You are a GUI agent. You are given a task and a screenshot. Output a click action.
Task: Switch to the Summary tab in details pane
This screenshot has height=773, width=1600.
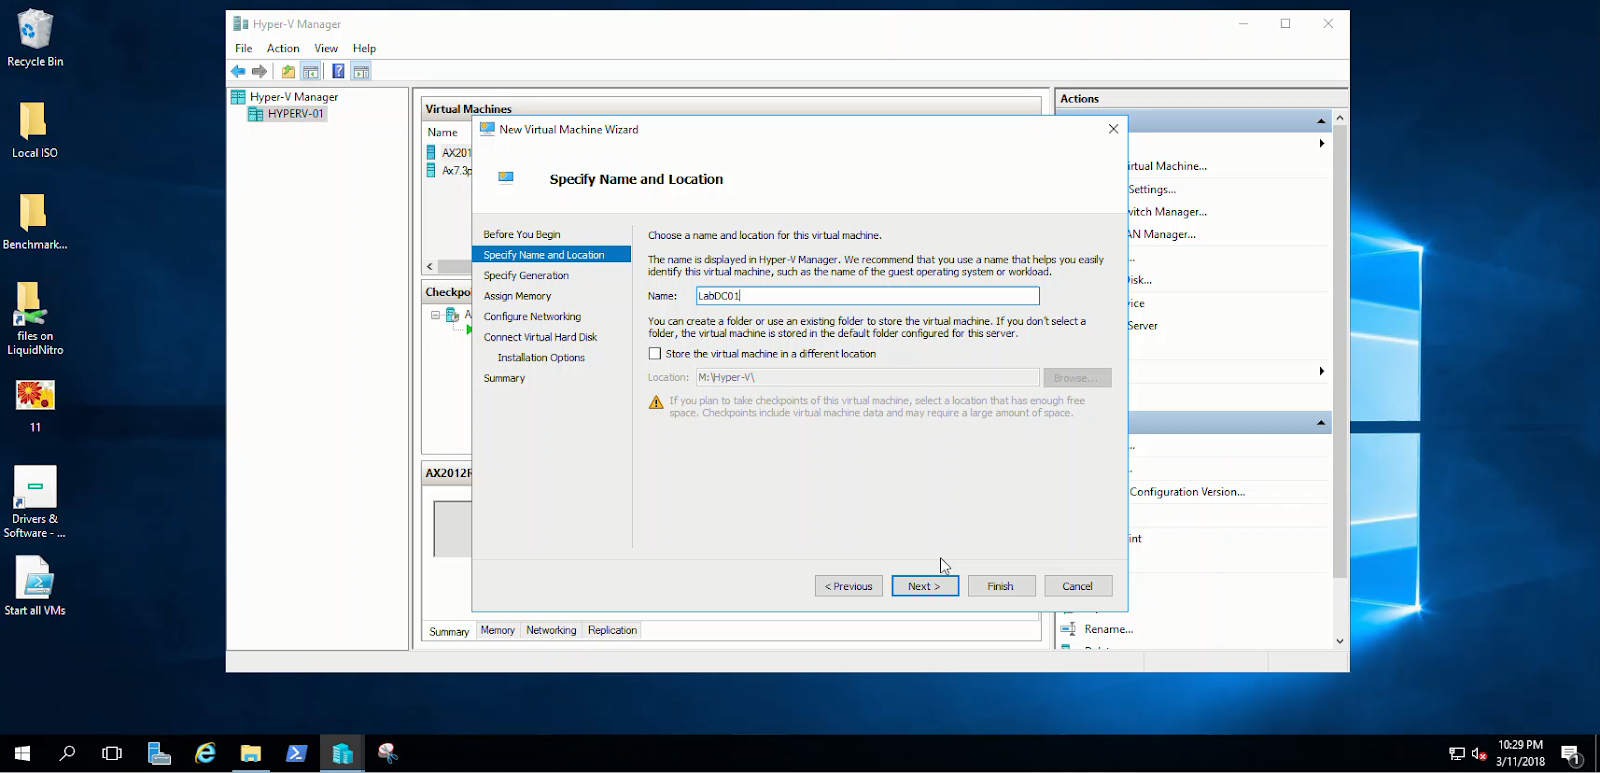coord(449,631)
